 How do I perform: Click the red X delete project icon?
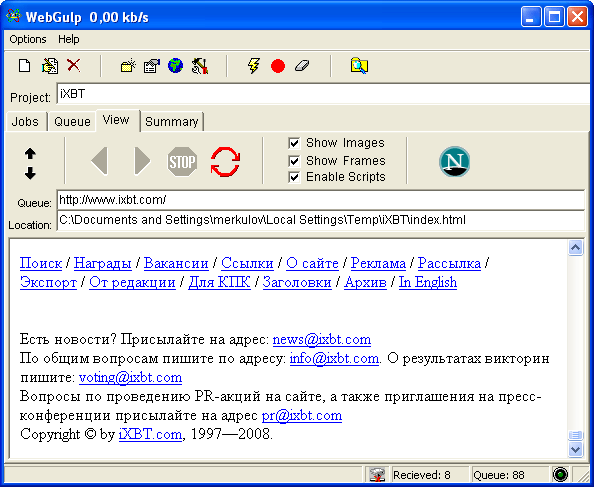point(73,65)
